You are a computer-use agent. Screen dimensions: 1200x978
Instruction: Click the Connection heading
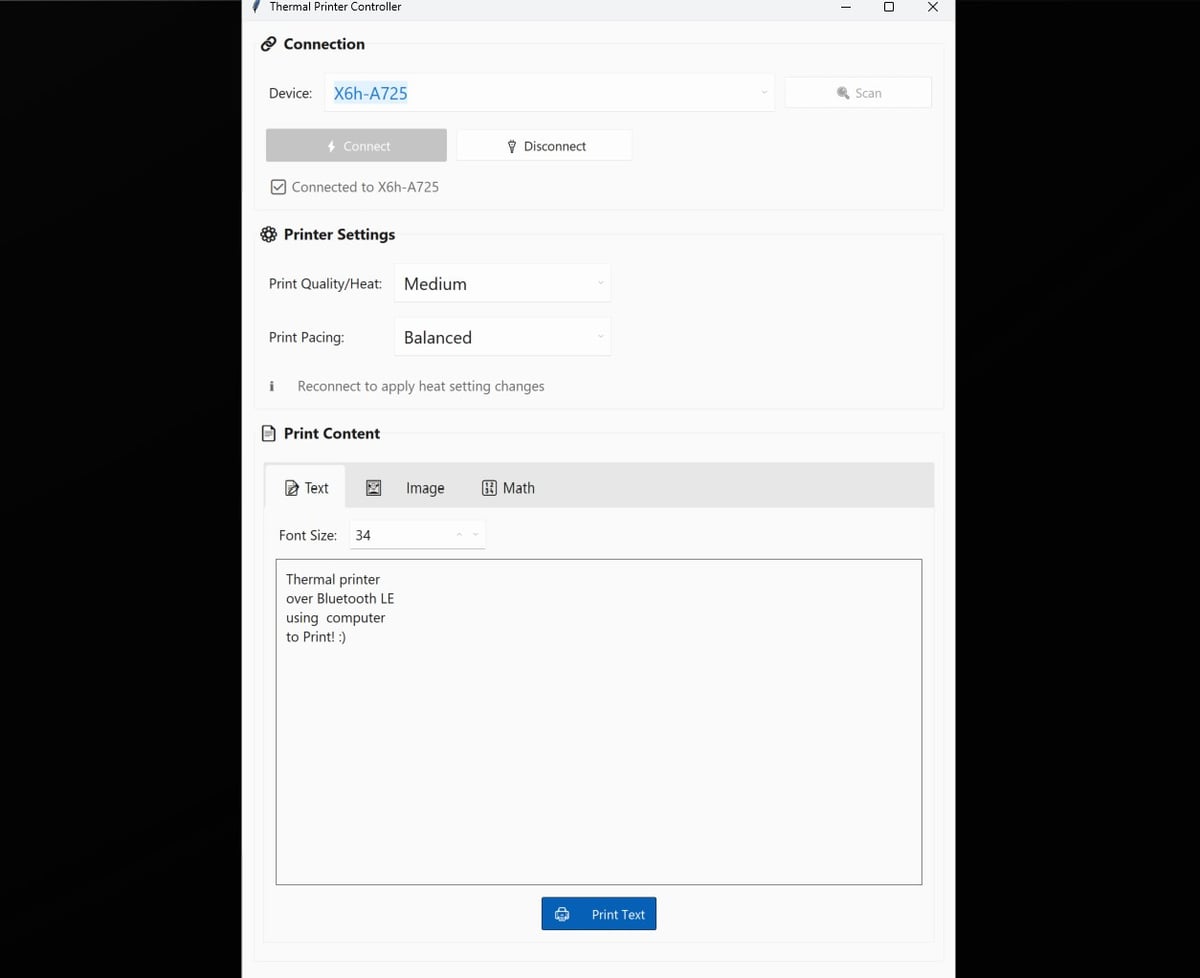[x=324, y=44]
